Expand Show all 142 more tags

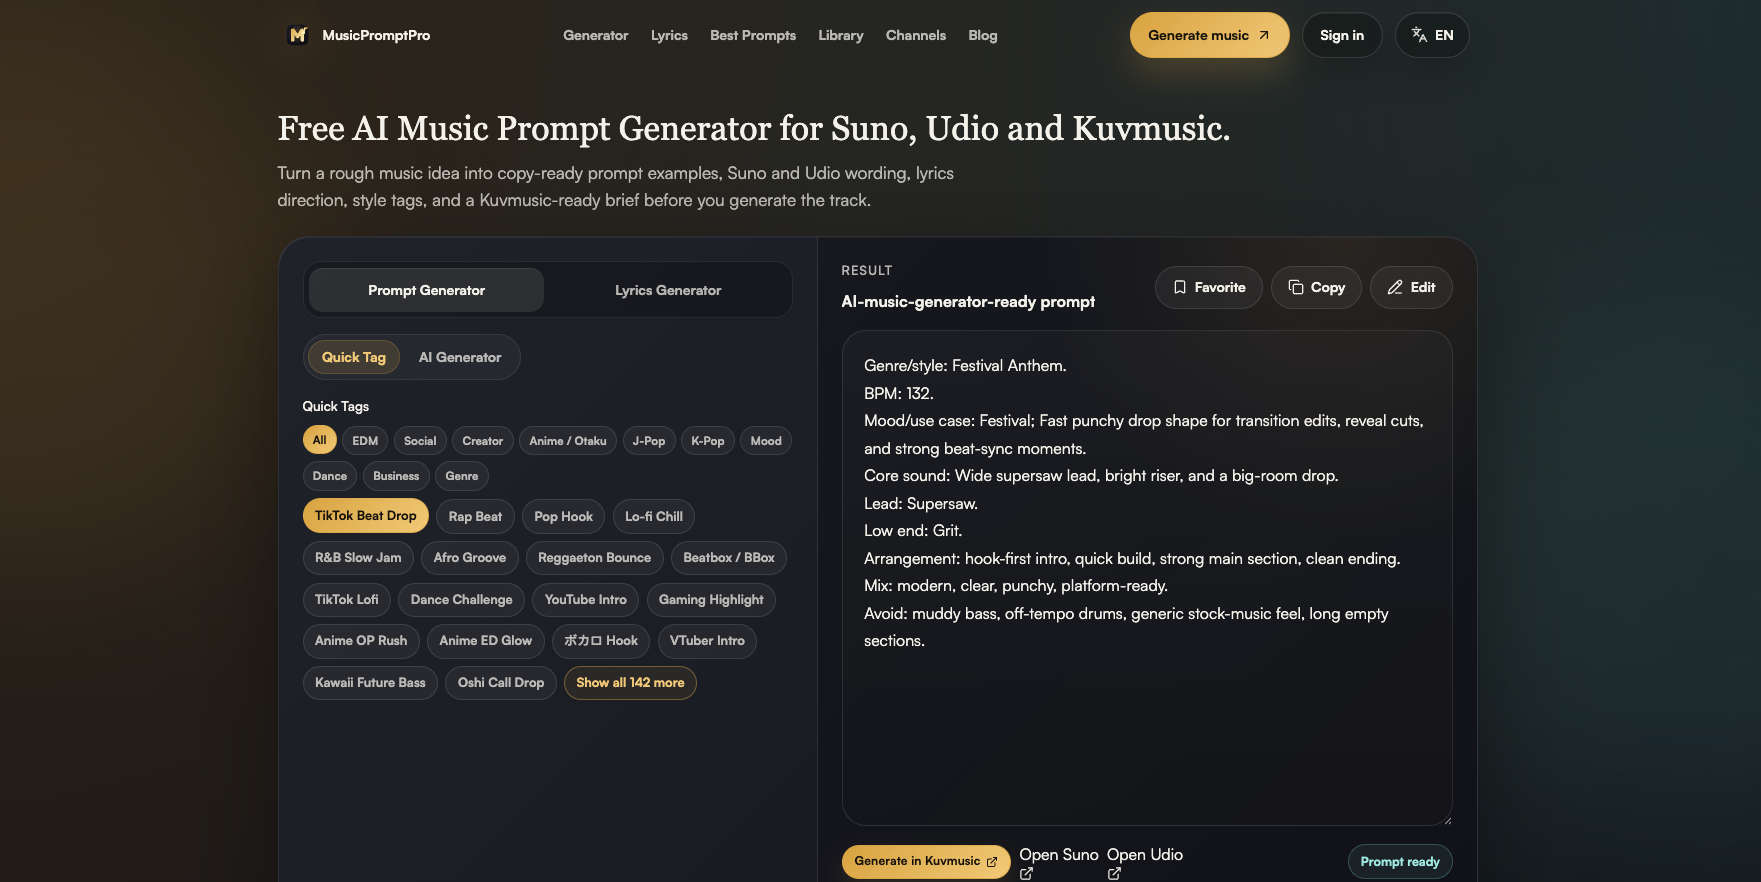point(630,683)
